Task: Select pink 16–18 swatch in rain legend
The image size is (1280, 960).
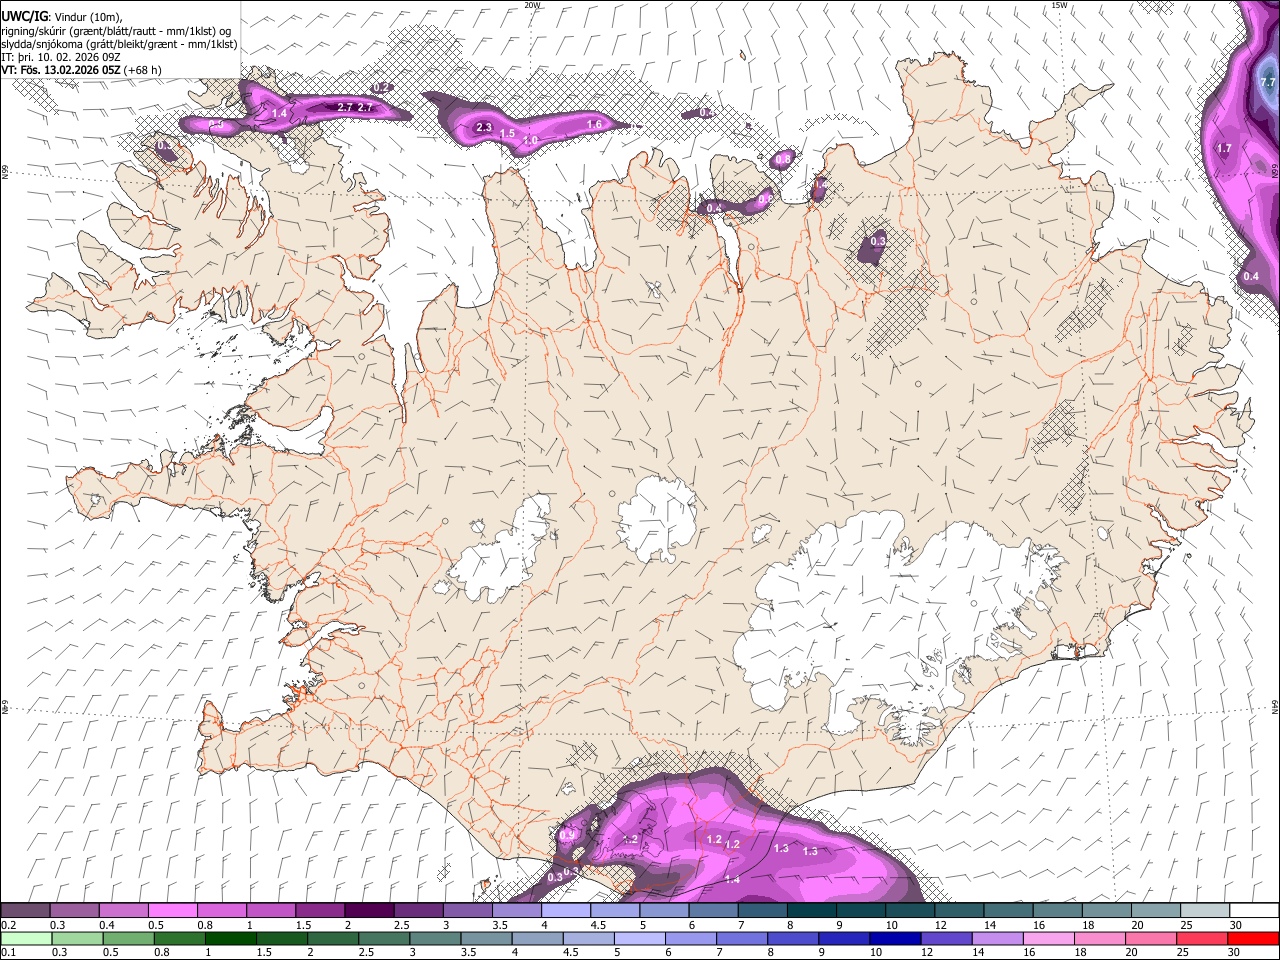Action: (1049, 938)
